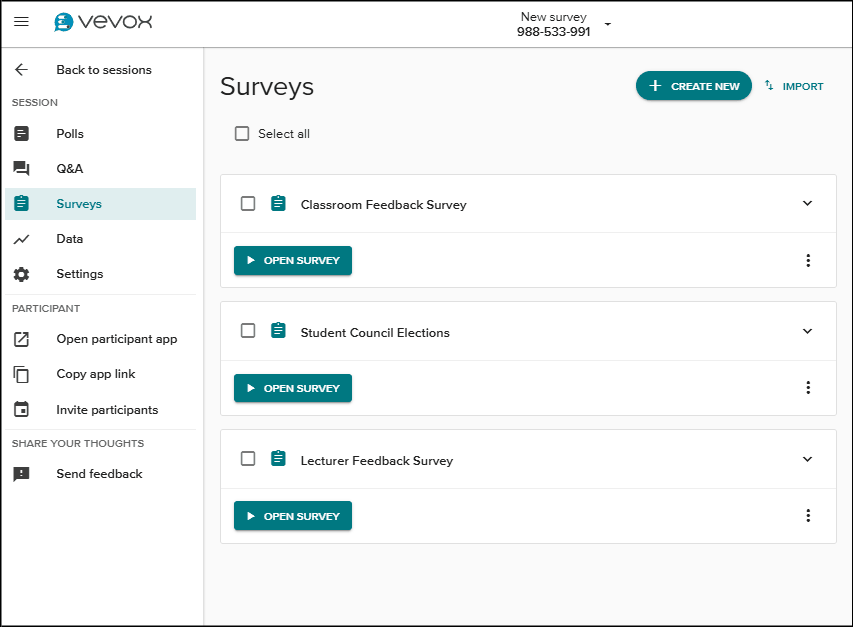
Task: Open the New survey session dropdown
Action: [608, 25]
